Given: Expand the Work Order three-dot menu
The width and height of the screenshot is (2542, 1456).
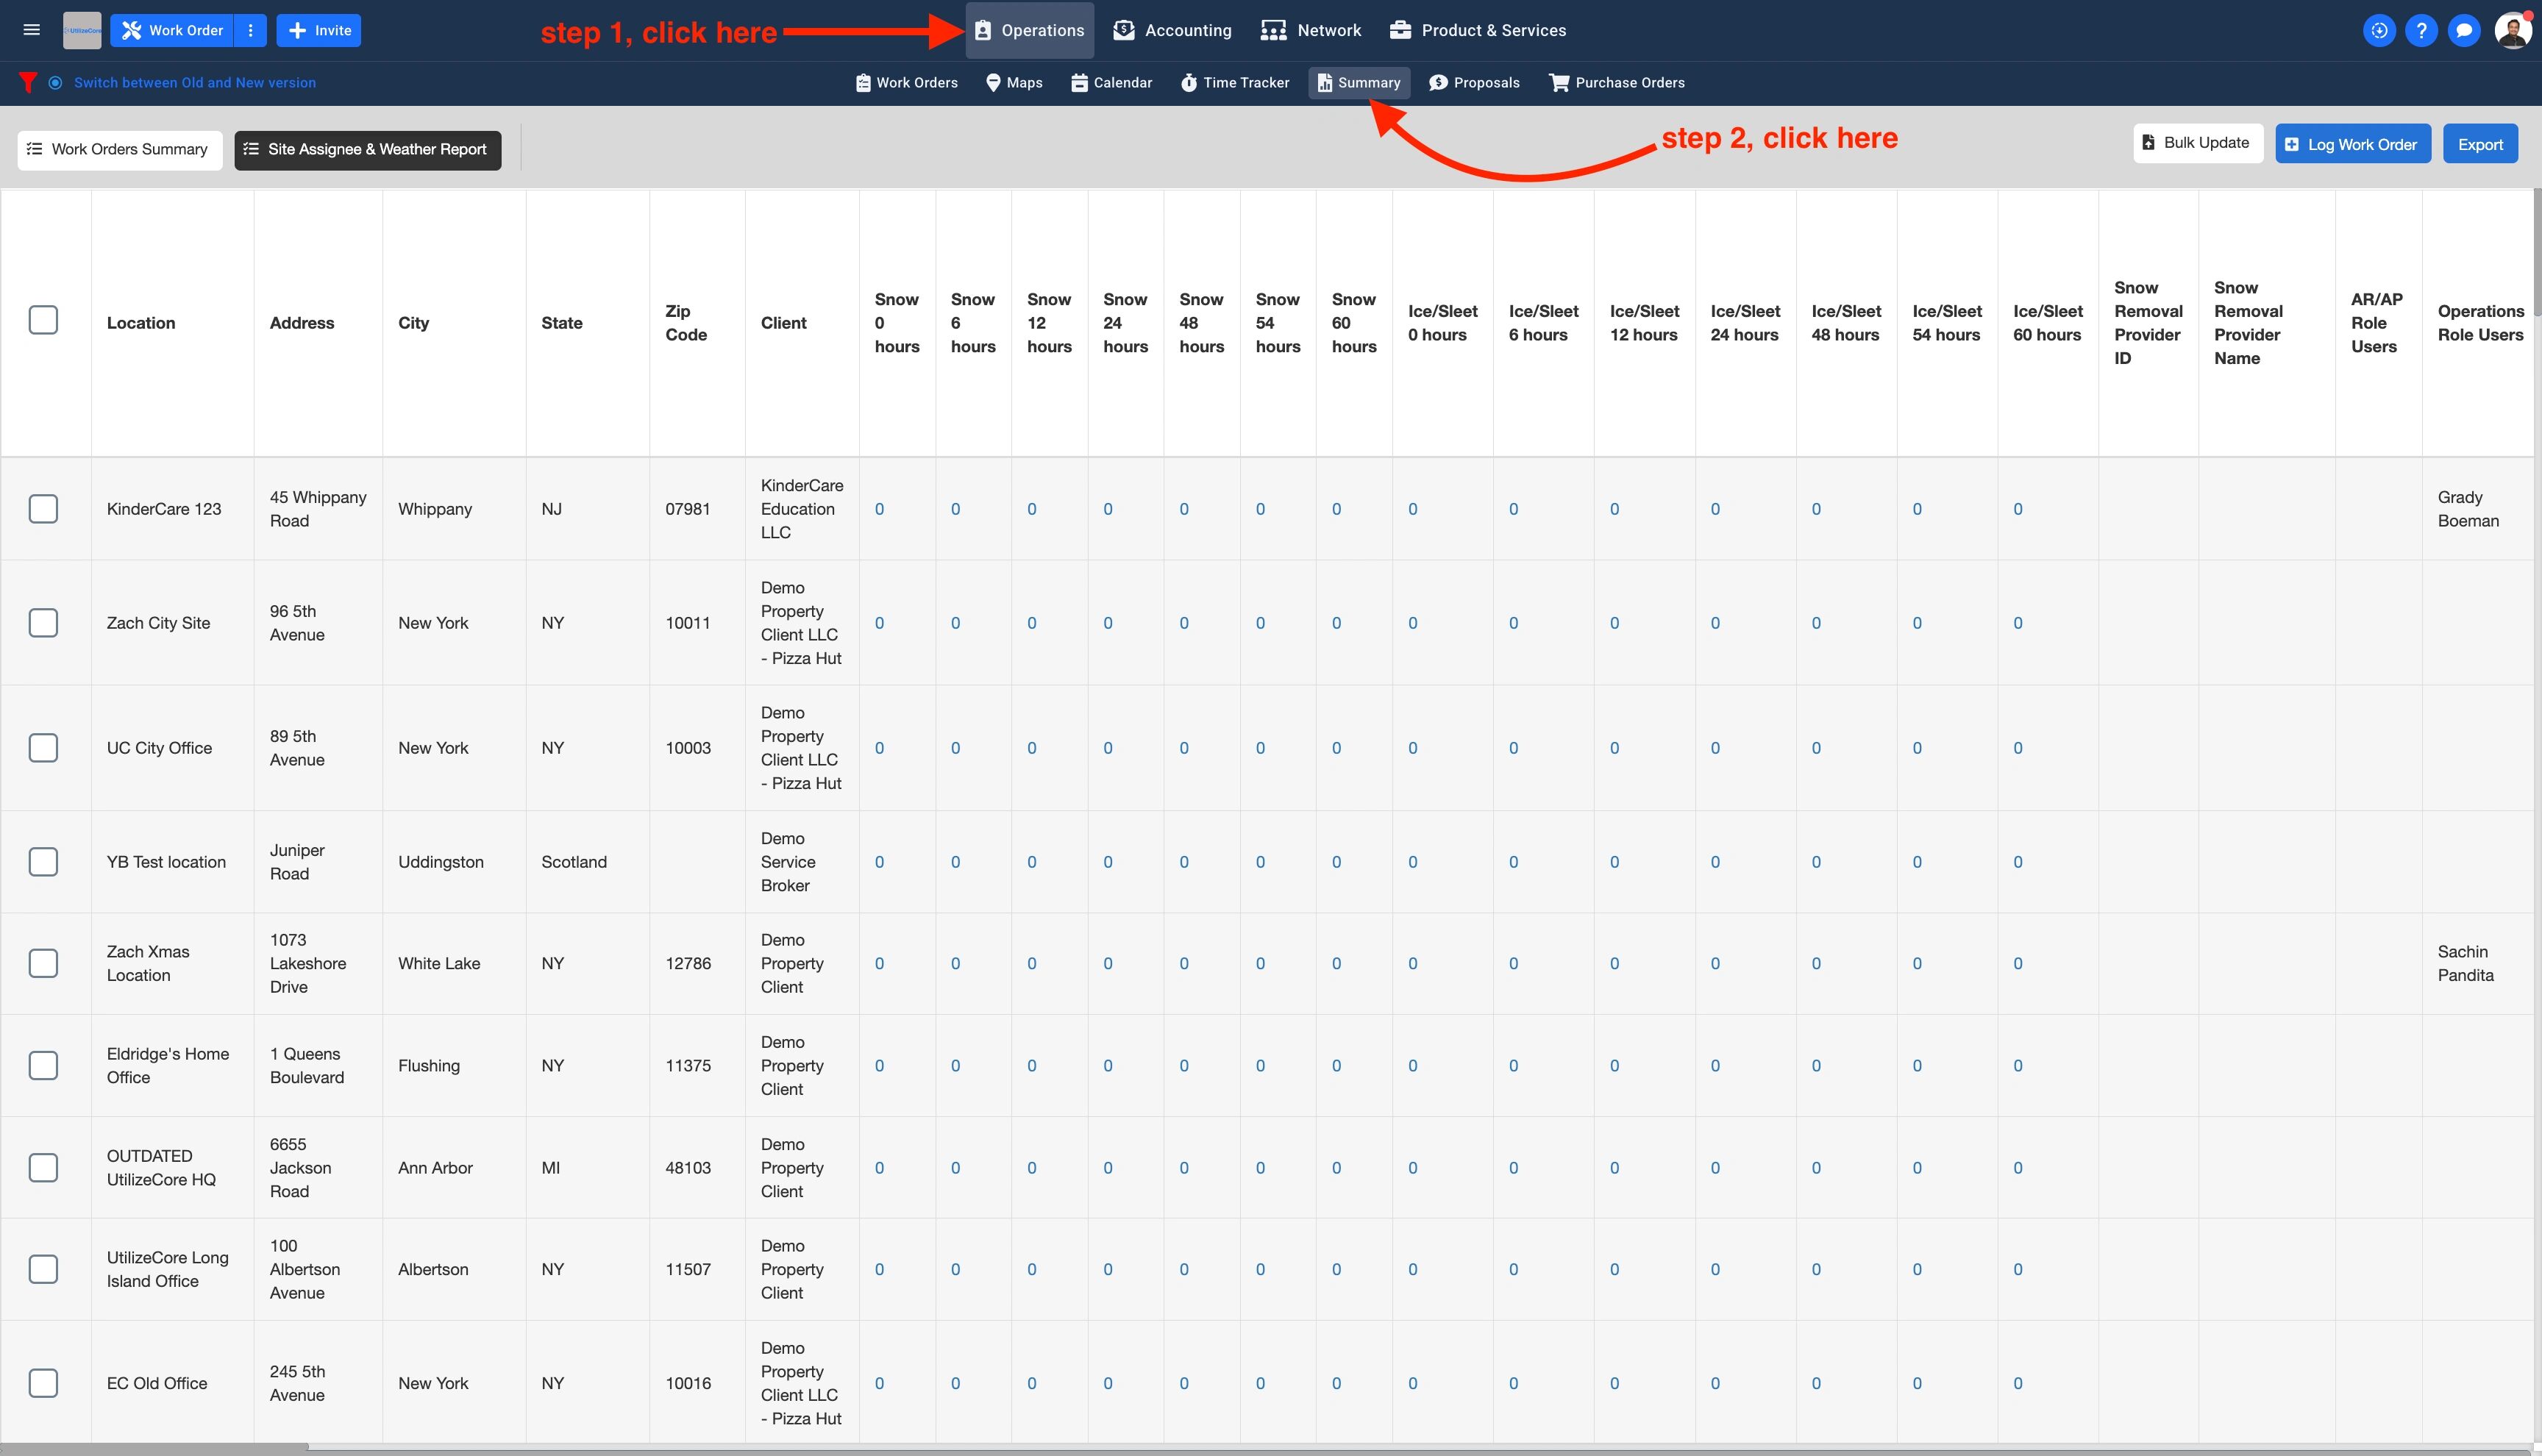Looking at the screenshot, I should (x=250, y=30).
